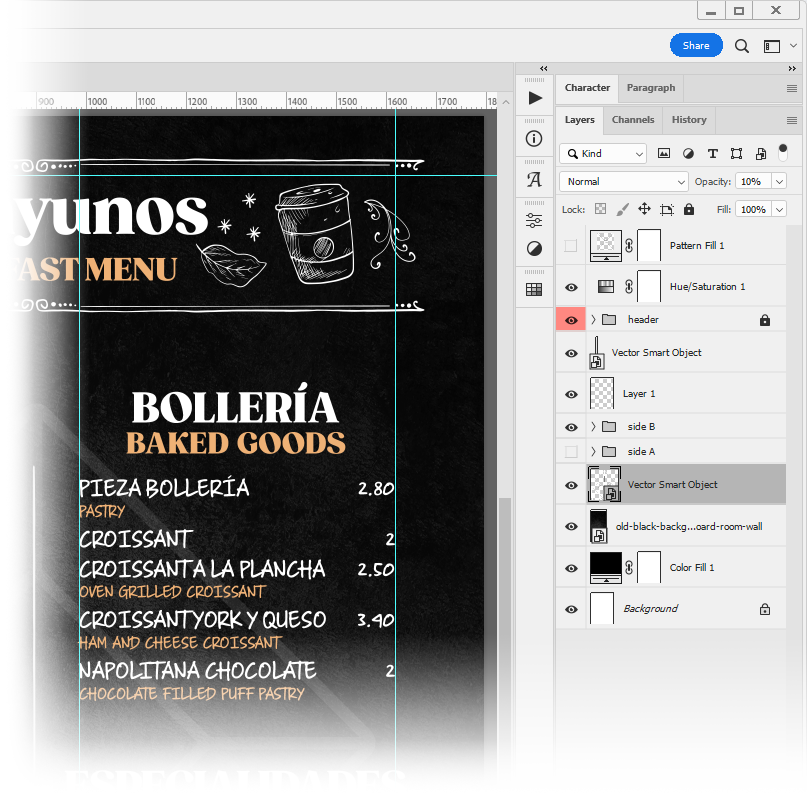Switch to the Paragraph tab
The height and width of the screenshot is (807, 807).
650,88
